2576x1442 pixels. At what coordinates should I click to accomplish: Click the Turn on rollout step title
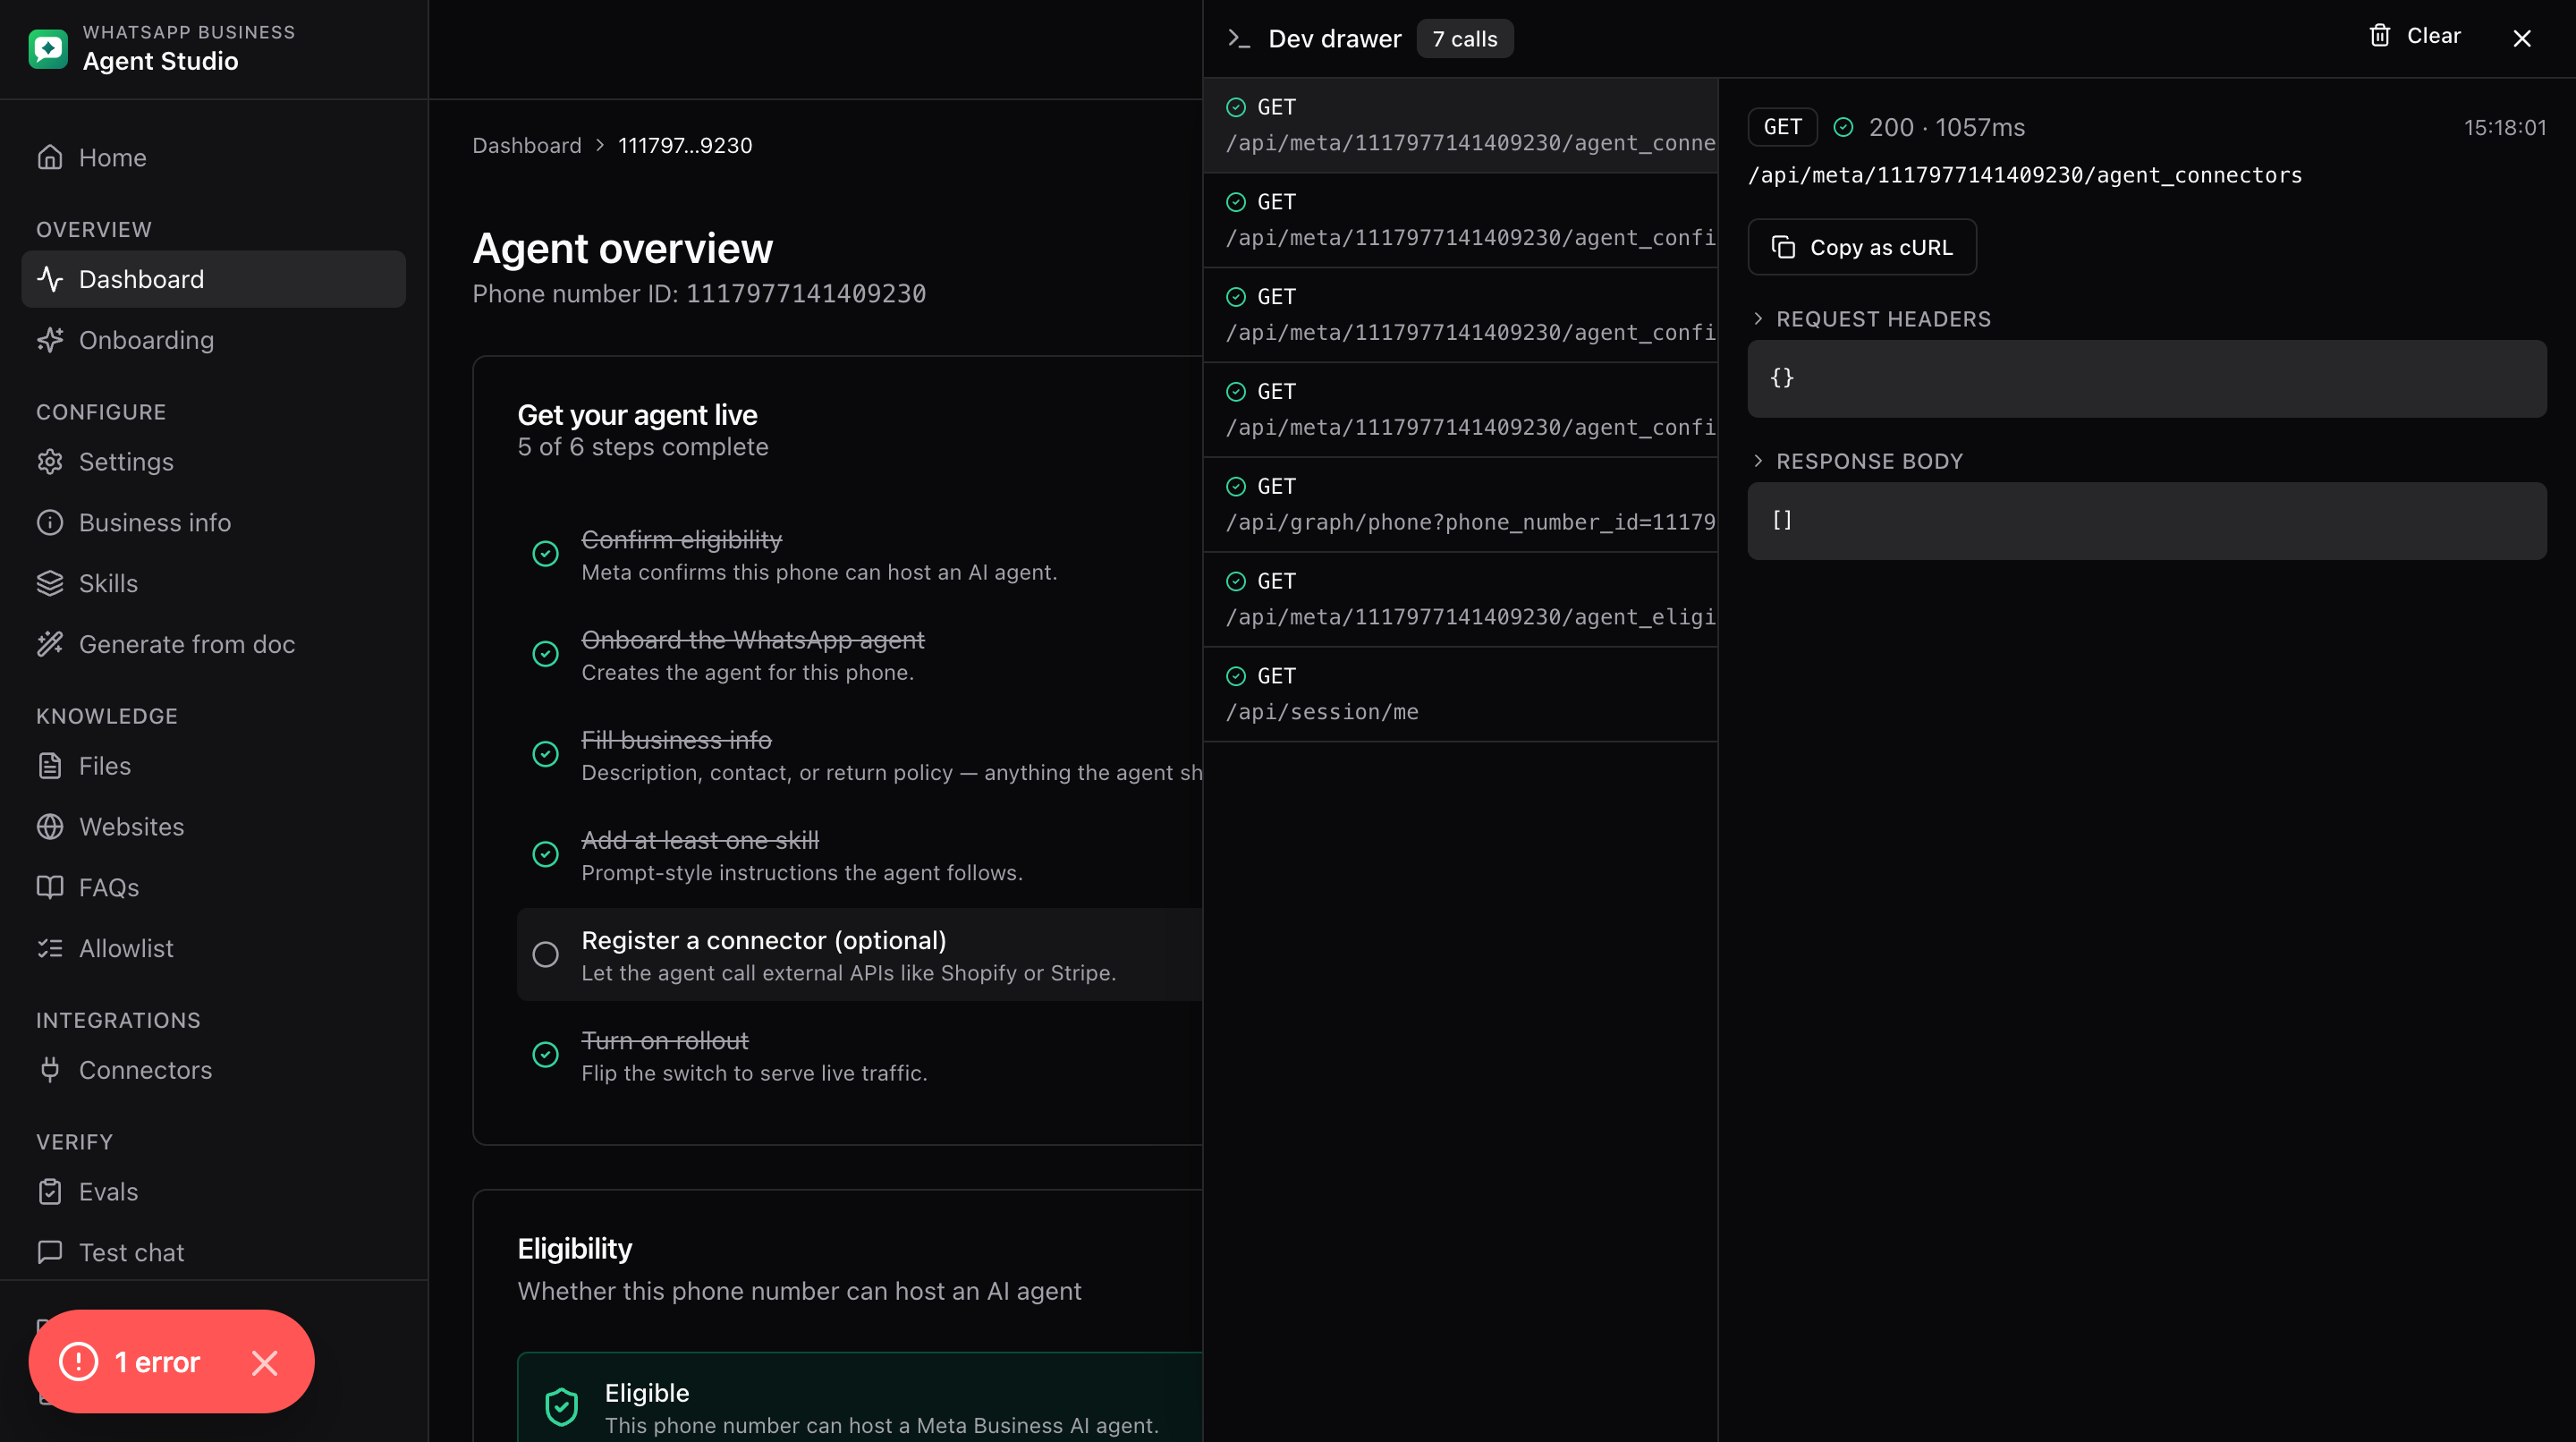pos(665,1041)
